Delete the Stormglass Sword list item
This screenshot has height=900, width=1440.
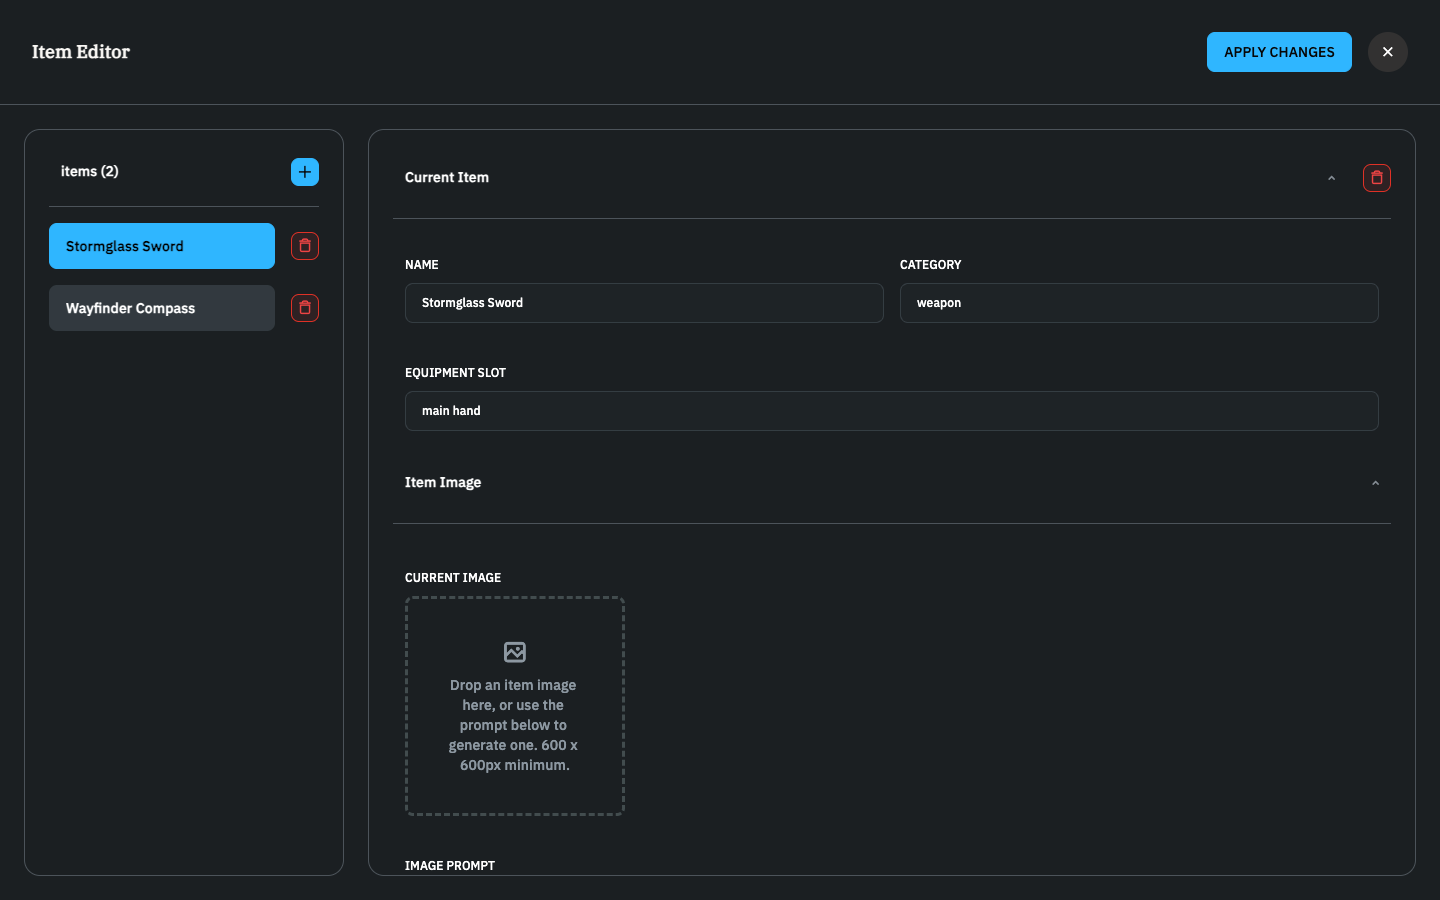click(305, 246)
